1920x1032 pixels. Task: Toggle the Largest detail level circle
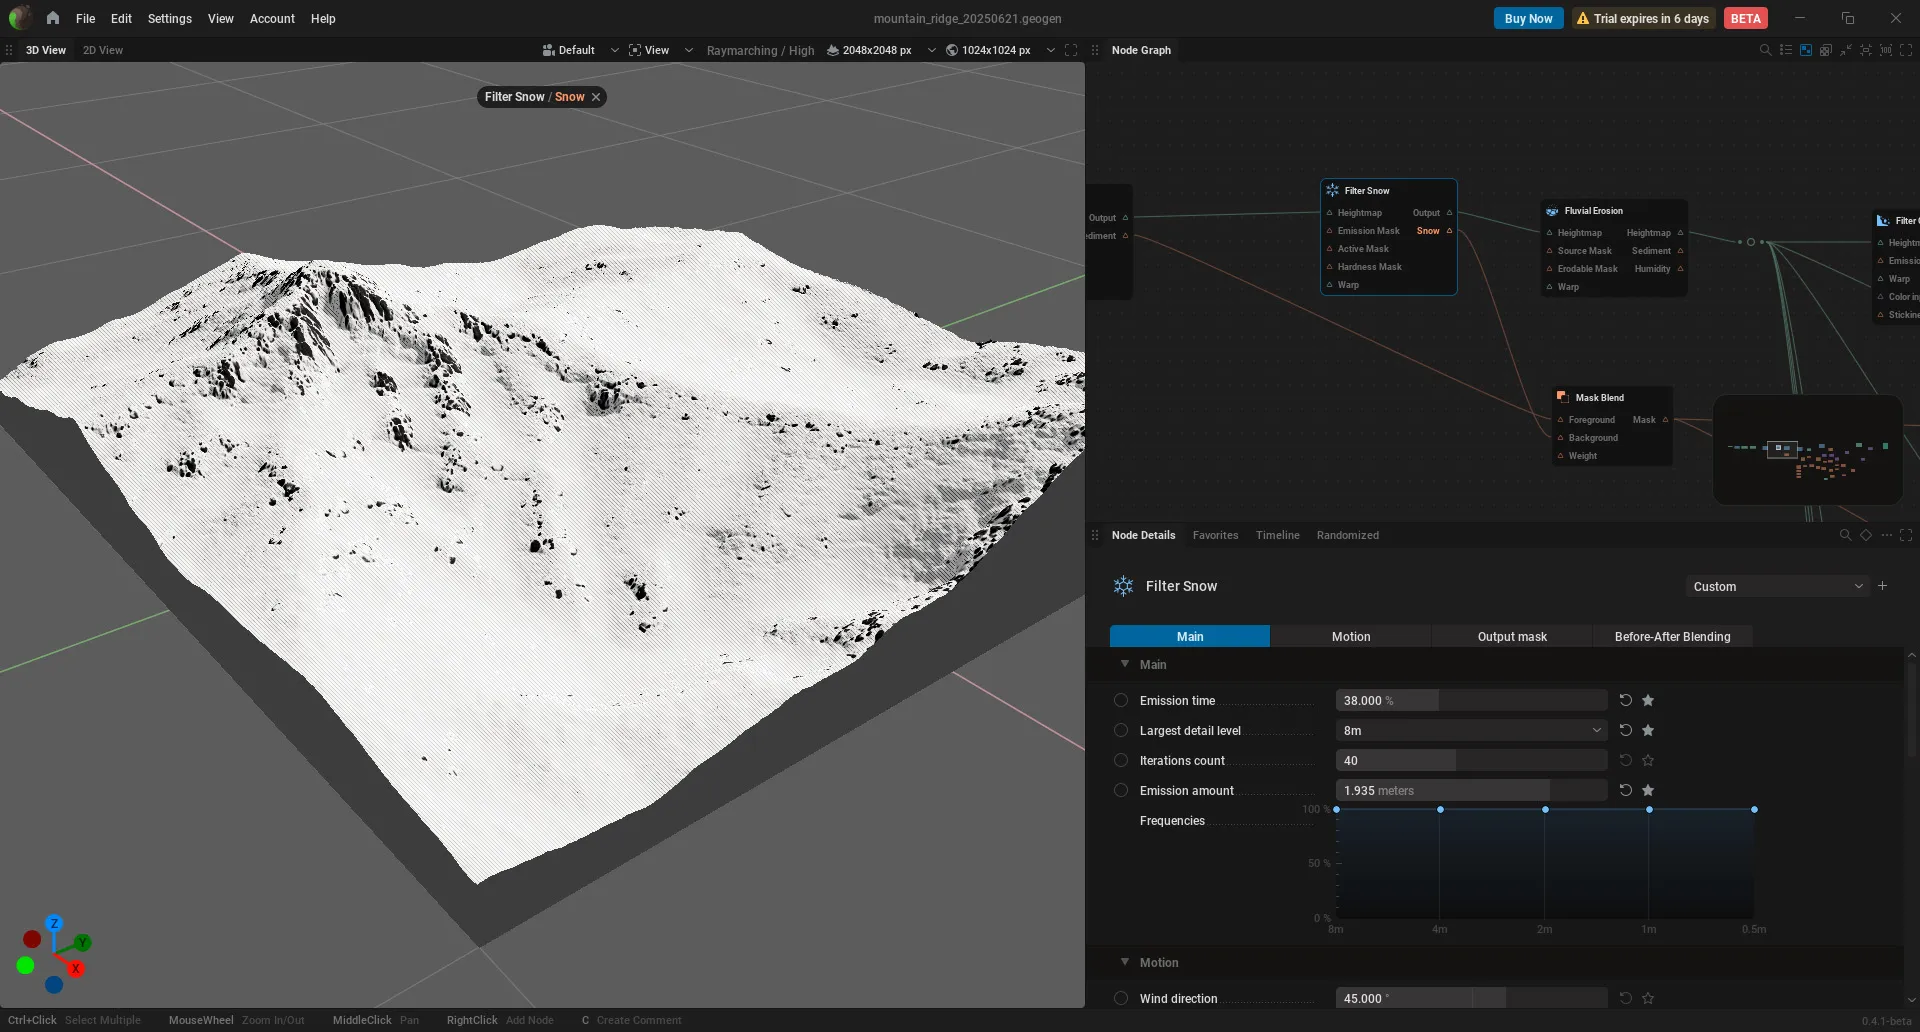(x=1121, y=730)
